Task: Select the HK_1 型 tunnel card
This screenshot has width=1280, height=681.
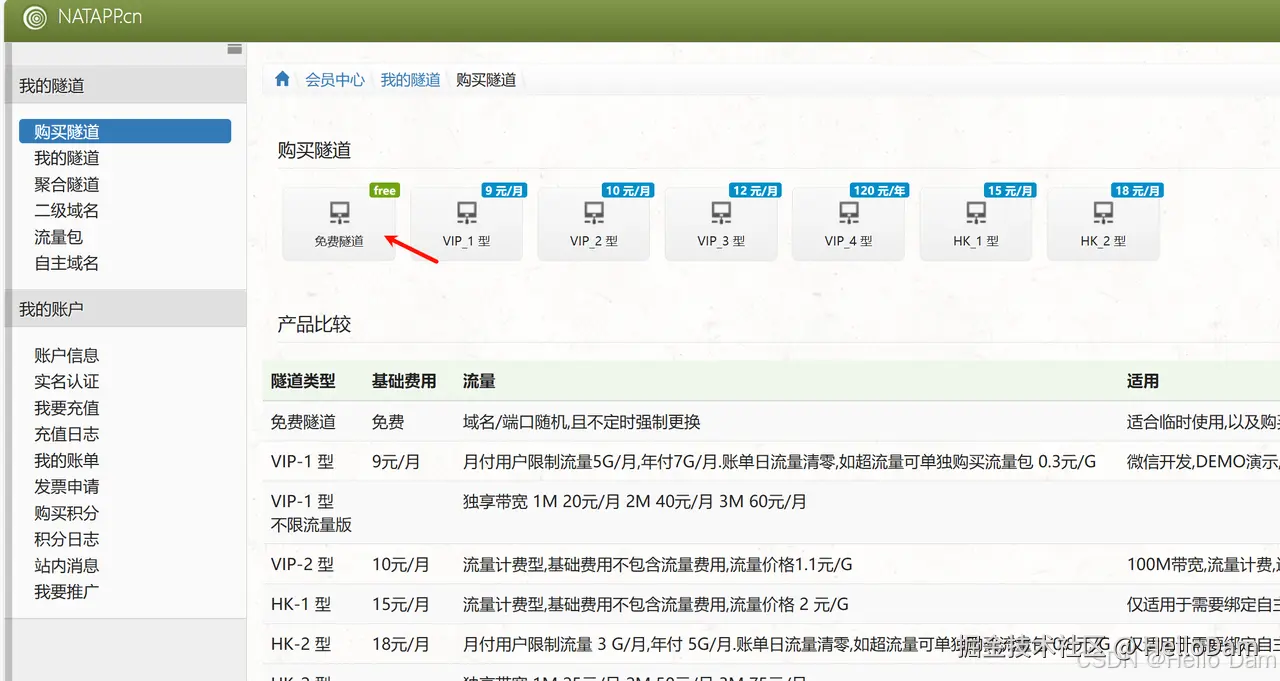Action: click(x=976, y=224)
